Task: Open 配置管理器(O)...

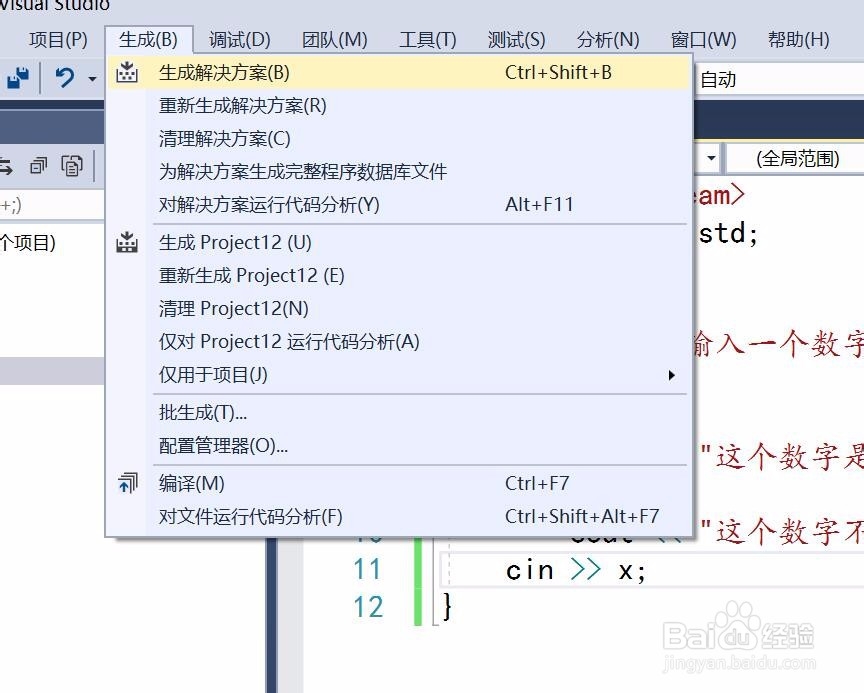Action: 399,445
